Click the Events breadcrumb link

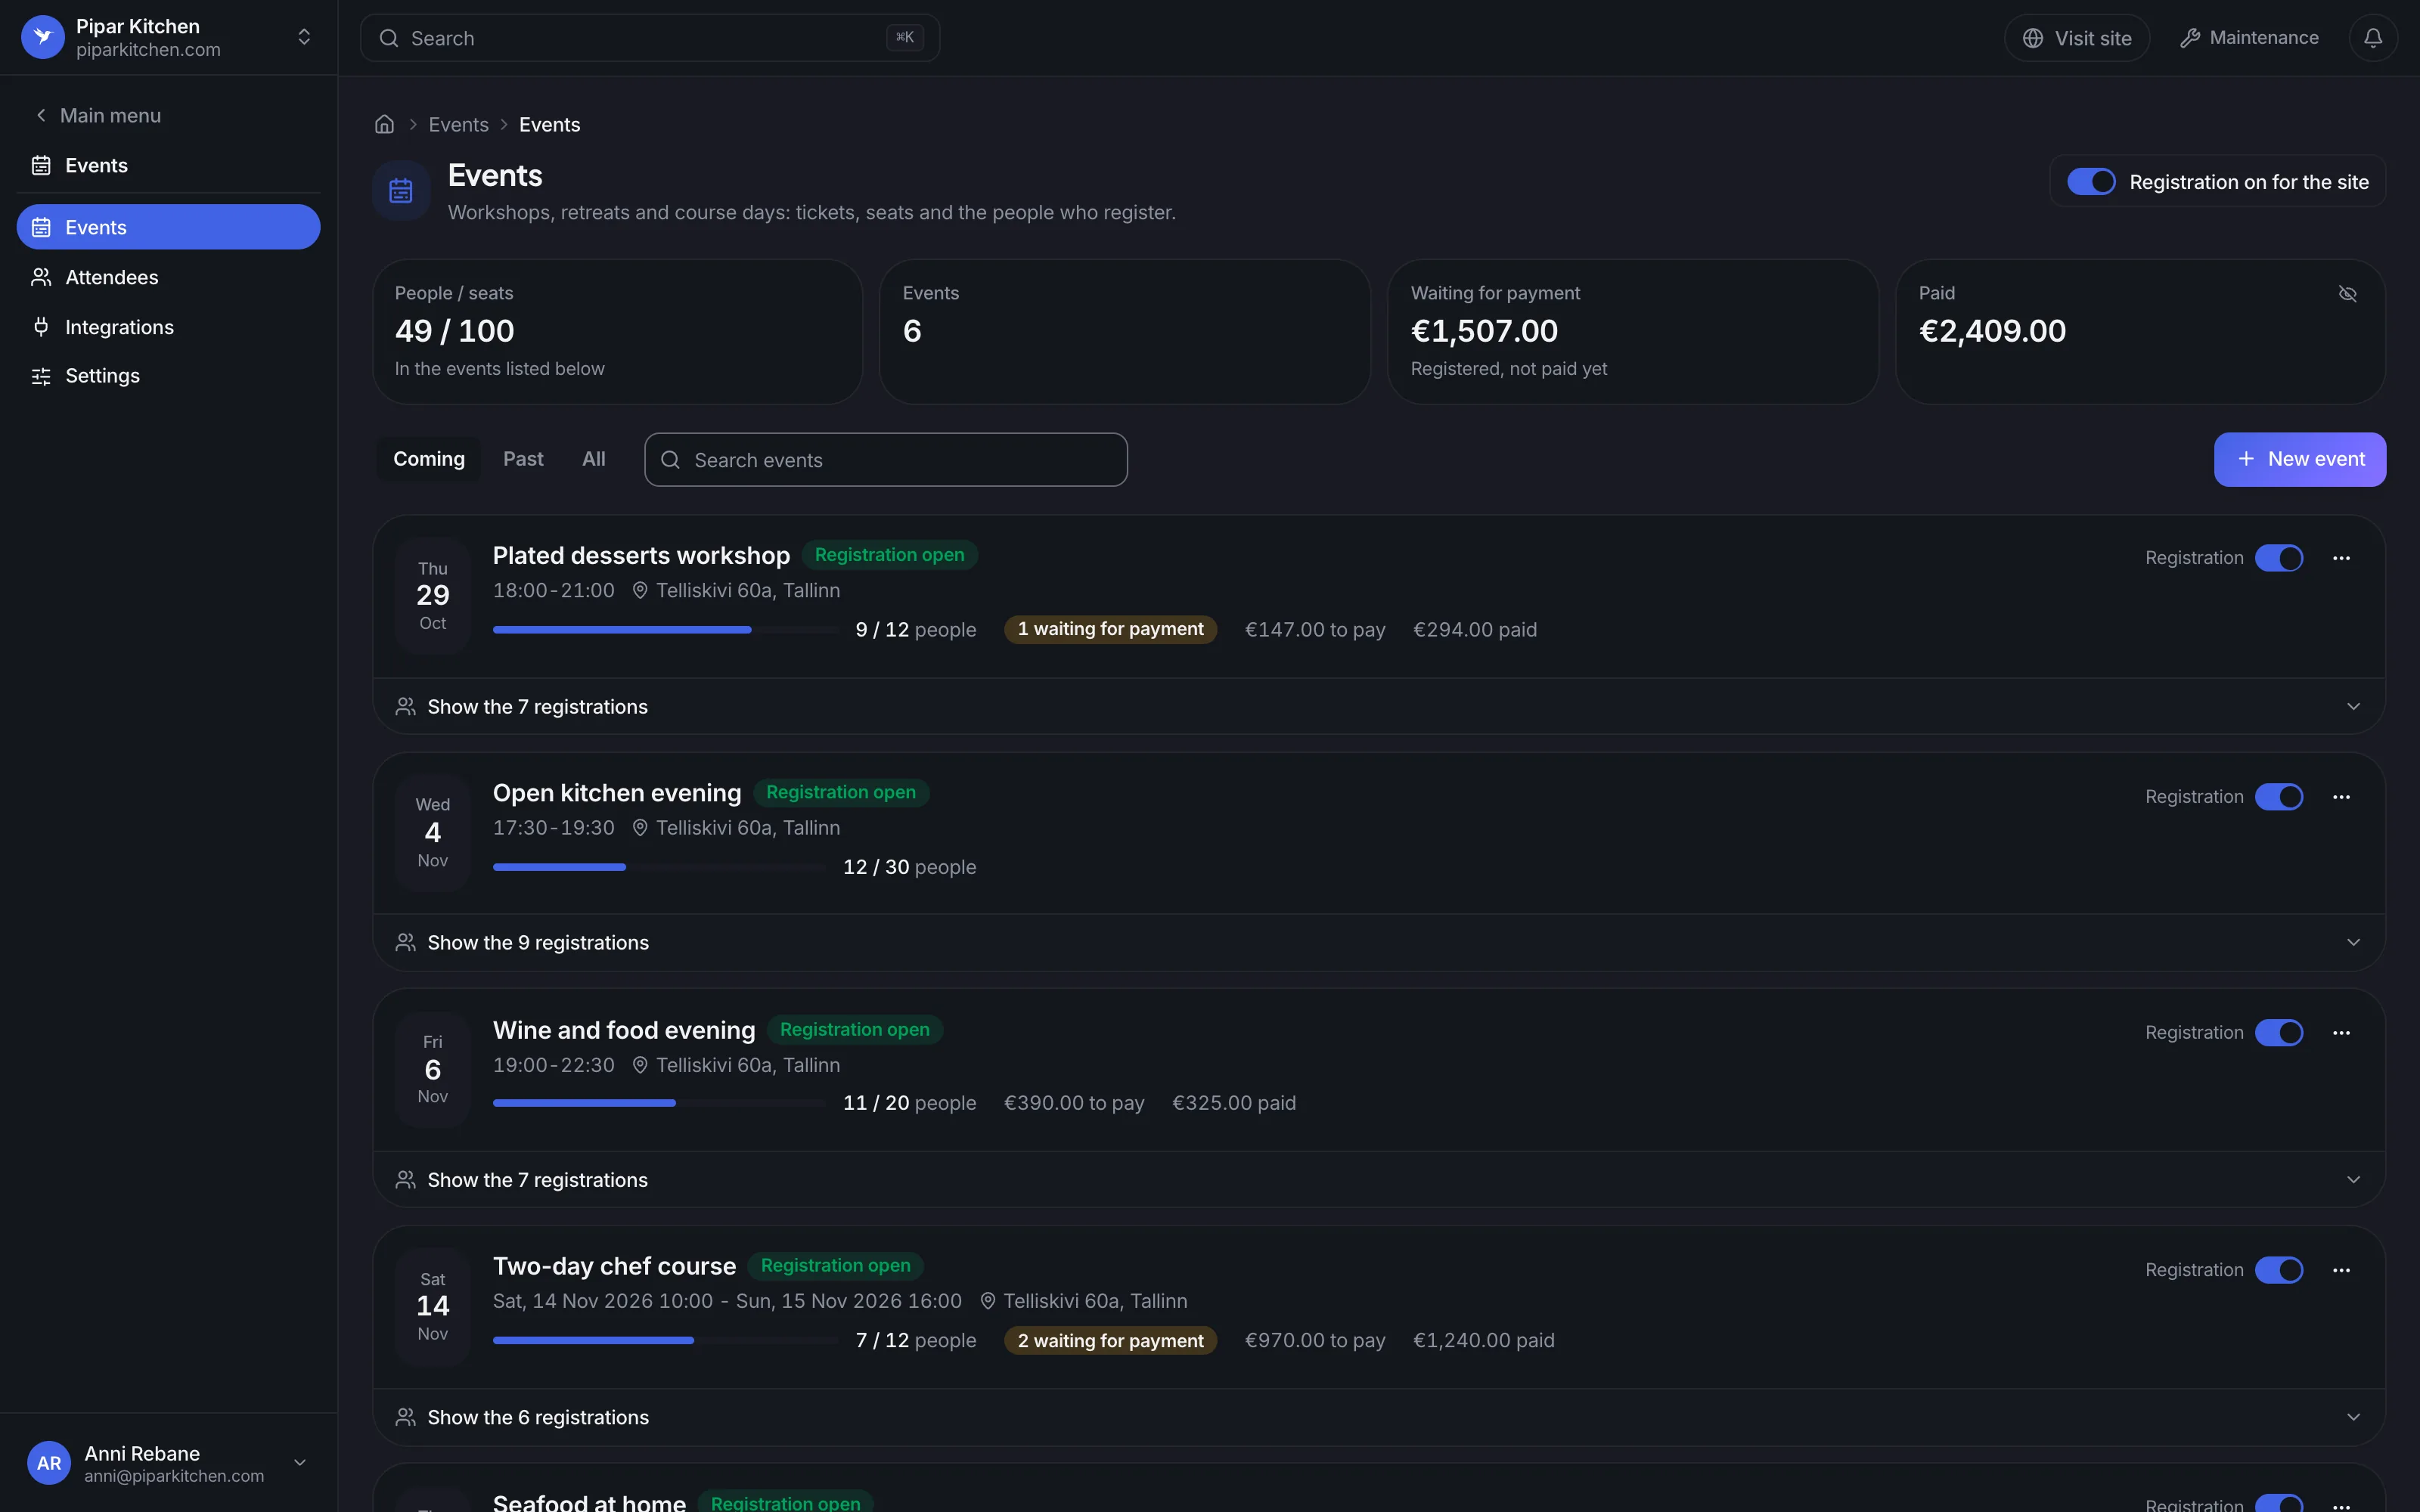pos(459,124)
